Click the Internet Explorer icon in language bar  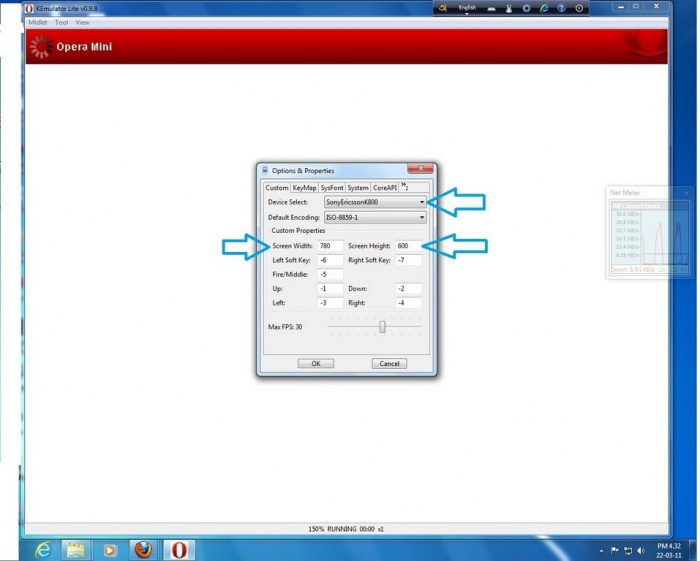[544, 8]
